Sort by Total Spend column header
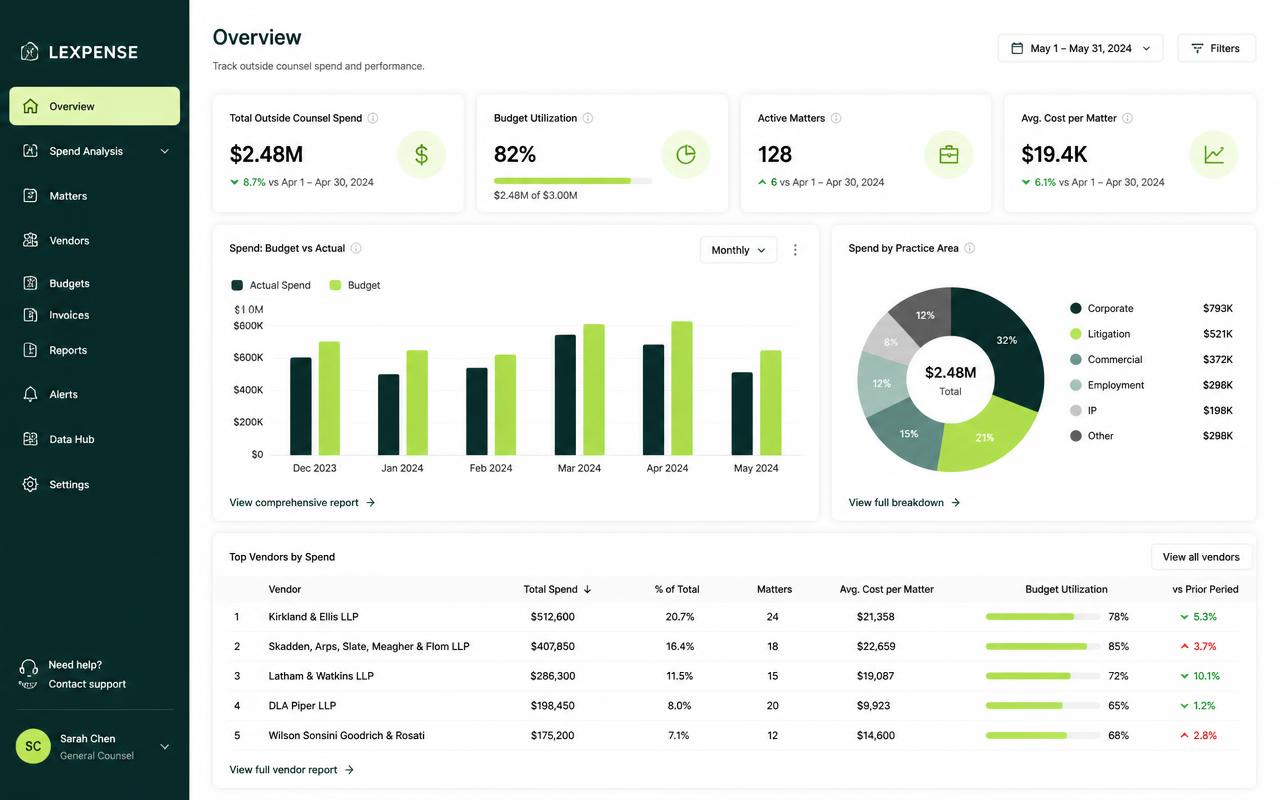This screenshot has height=800, width=1280. coord(557,589)
